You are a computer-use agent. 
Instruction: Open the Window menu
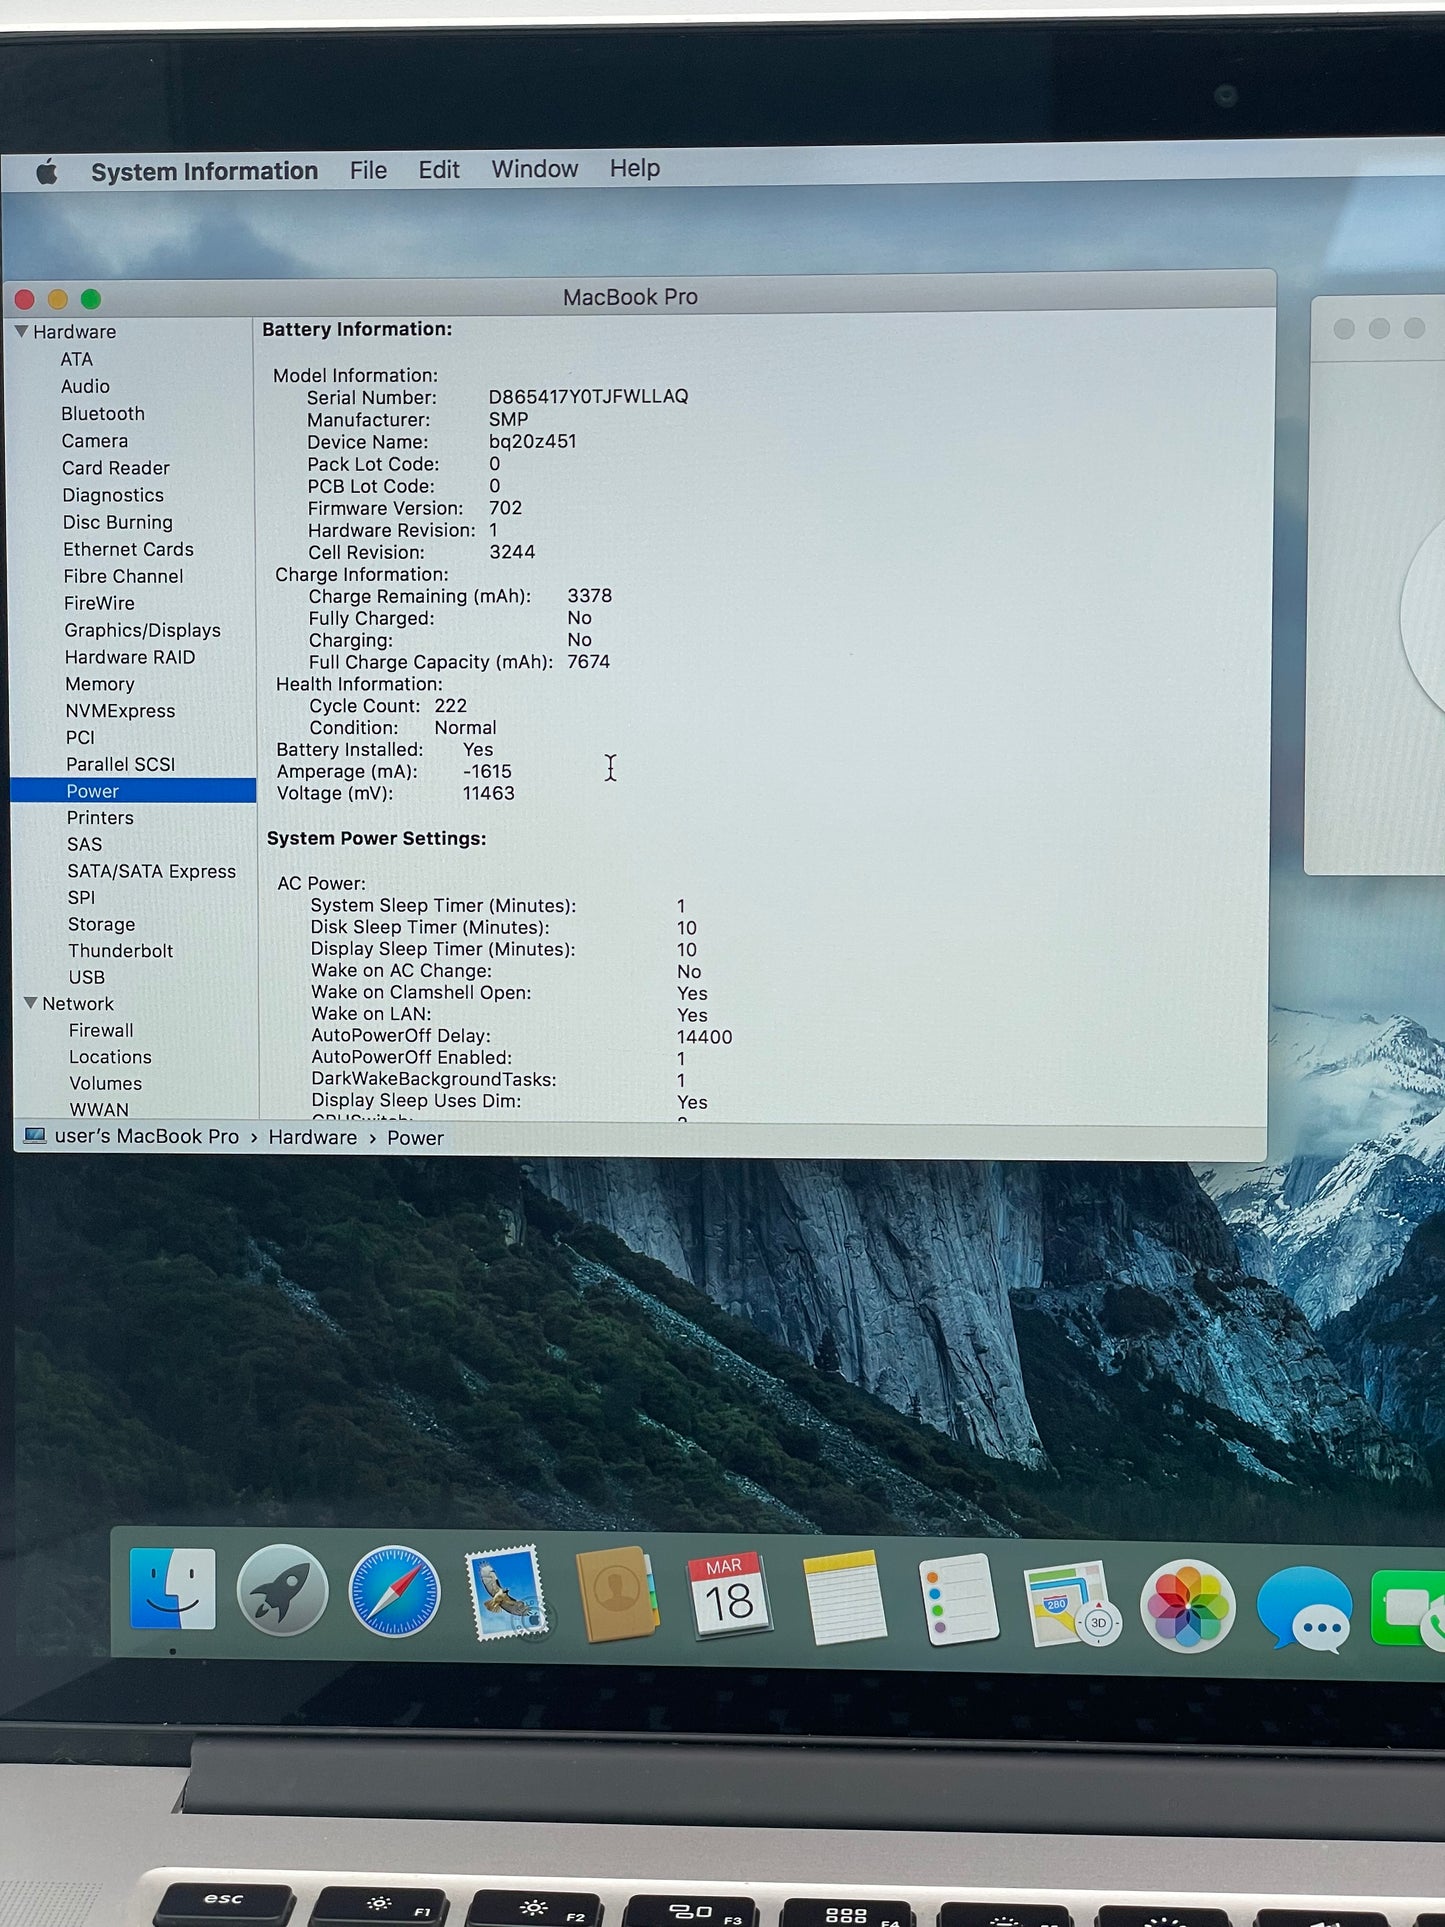tap(534, 169)
